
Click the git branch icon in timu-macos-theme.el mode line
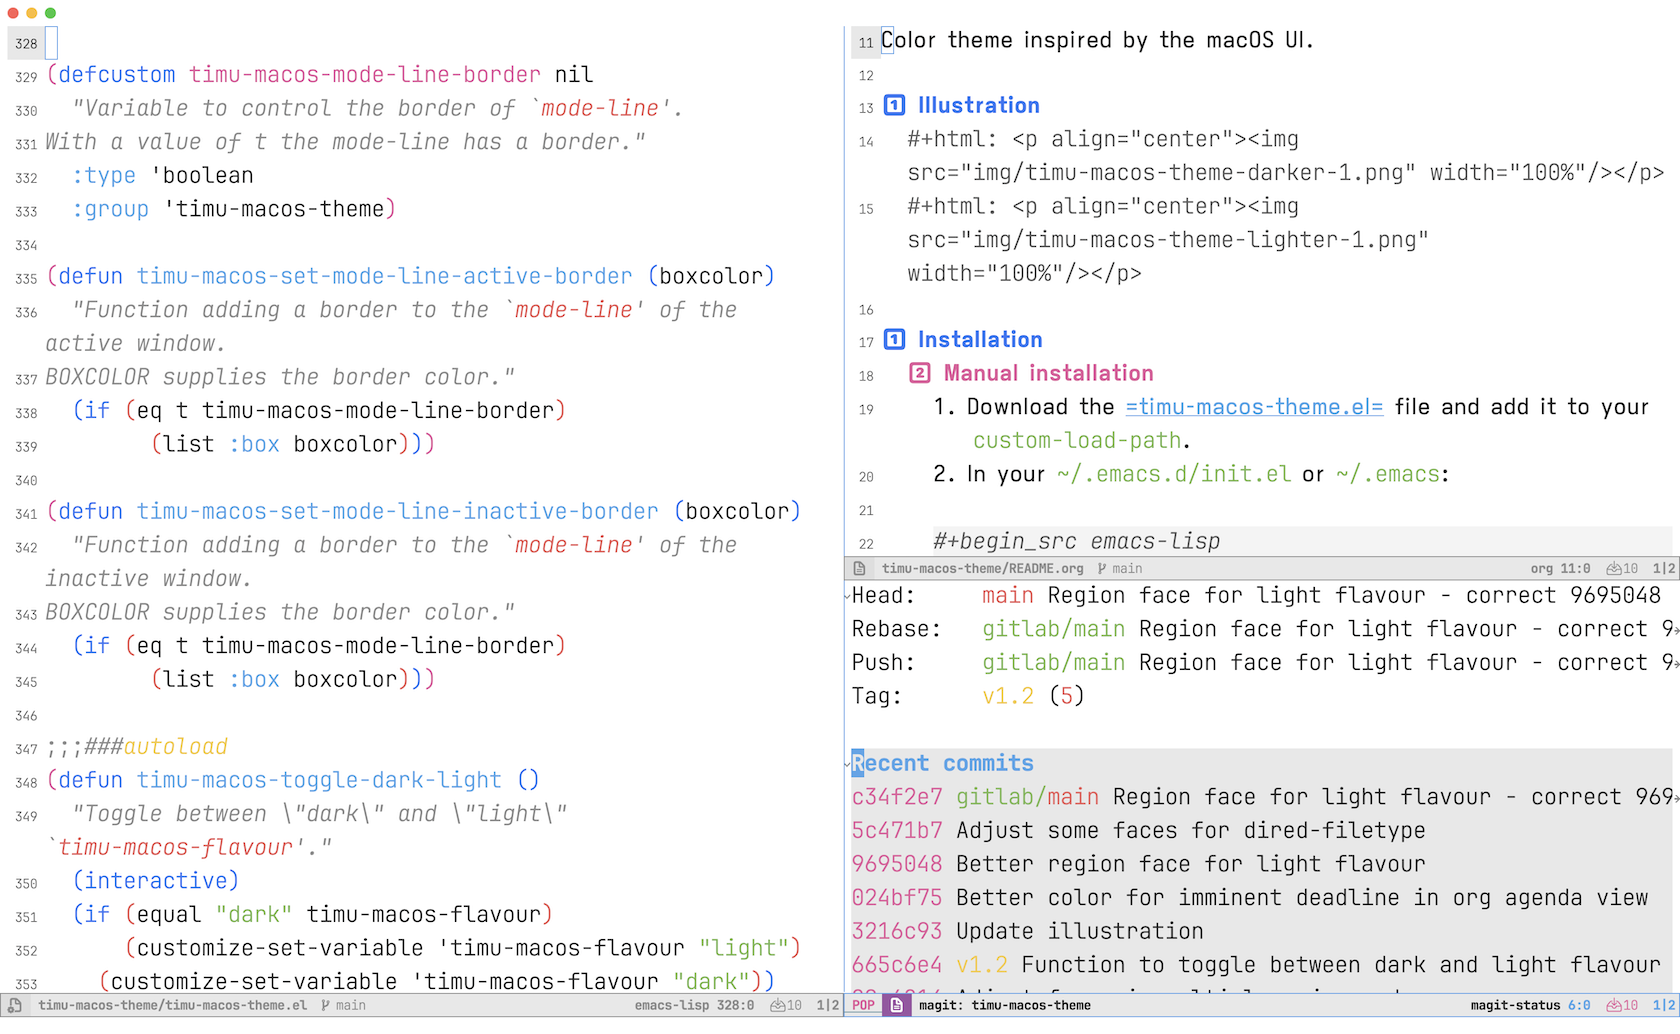325,1005
